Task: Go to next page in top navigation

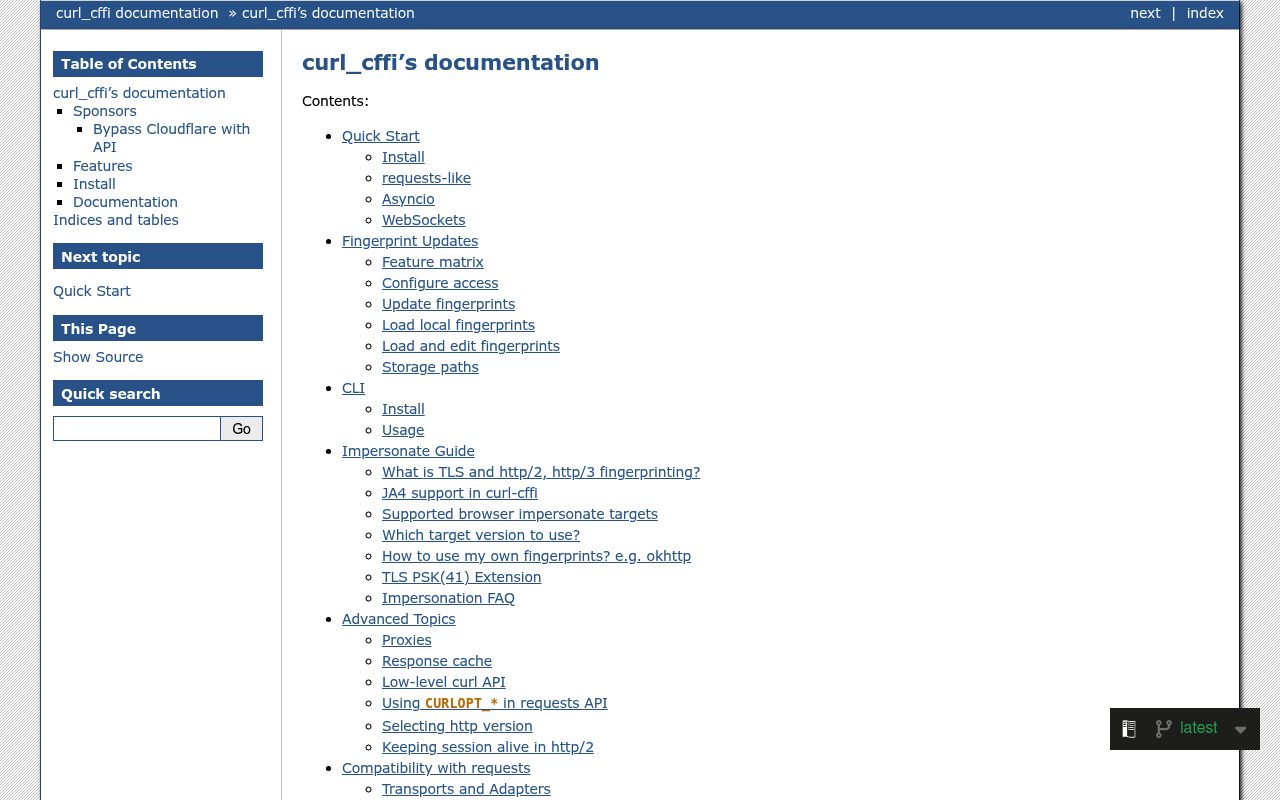Action: (1145, 13)
